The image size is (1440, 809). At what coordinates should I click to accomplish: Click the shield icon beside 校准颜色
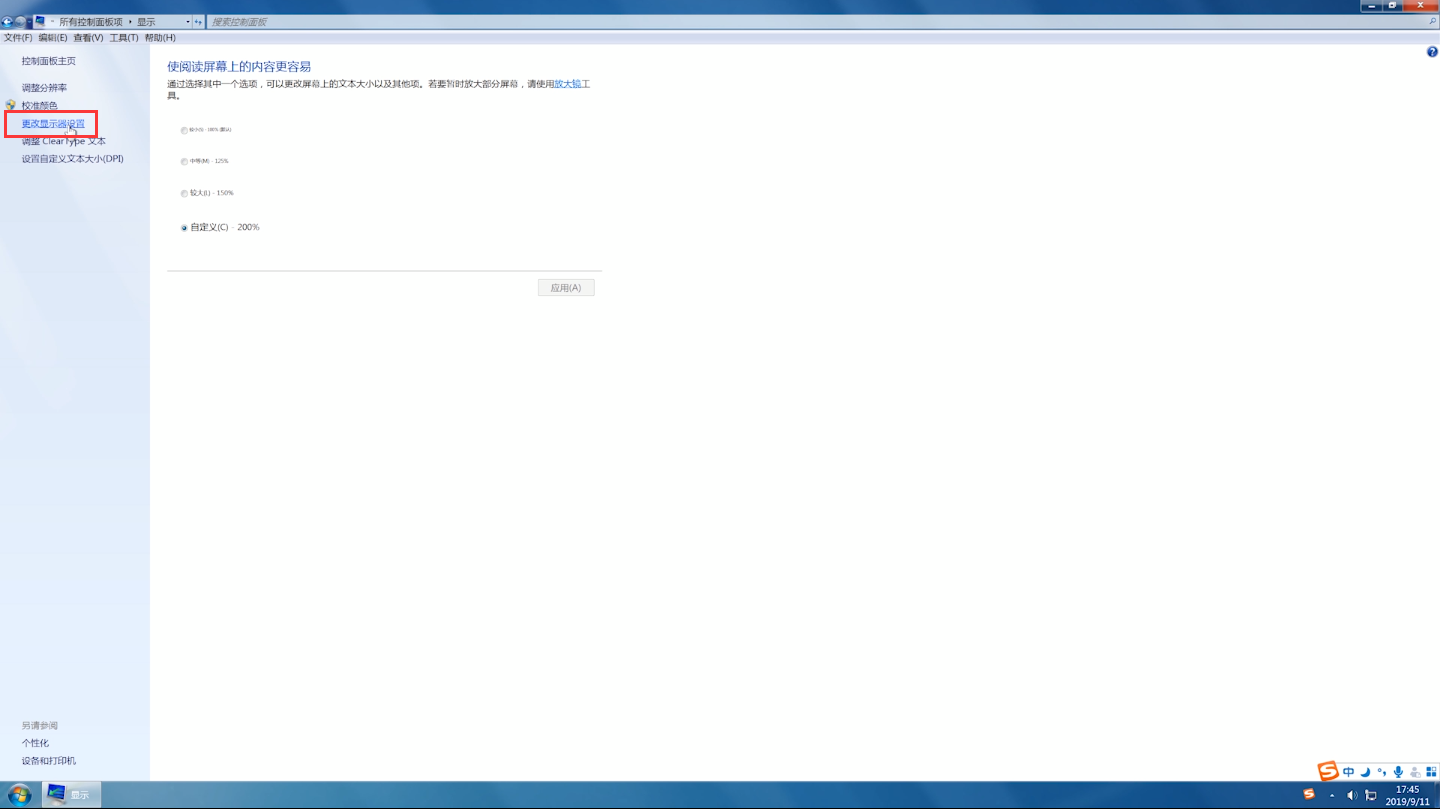[11, 105]
